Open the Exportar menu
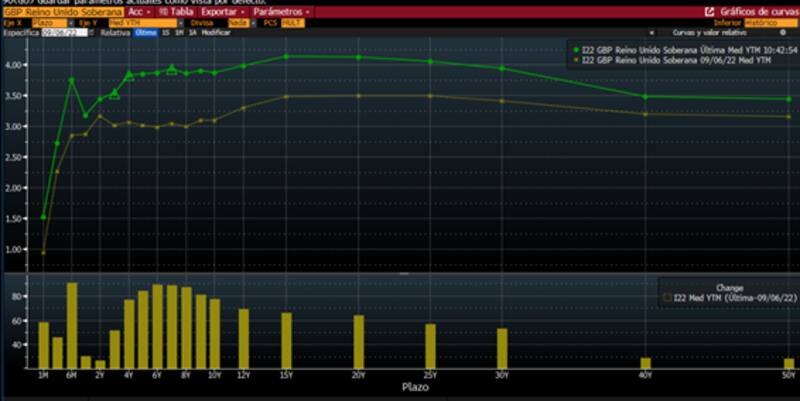800x401 pixels. click(221, 11)
